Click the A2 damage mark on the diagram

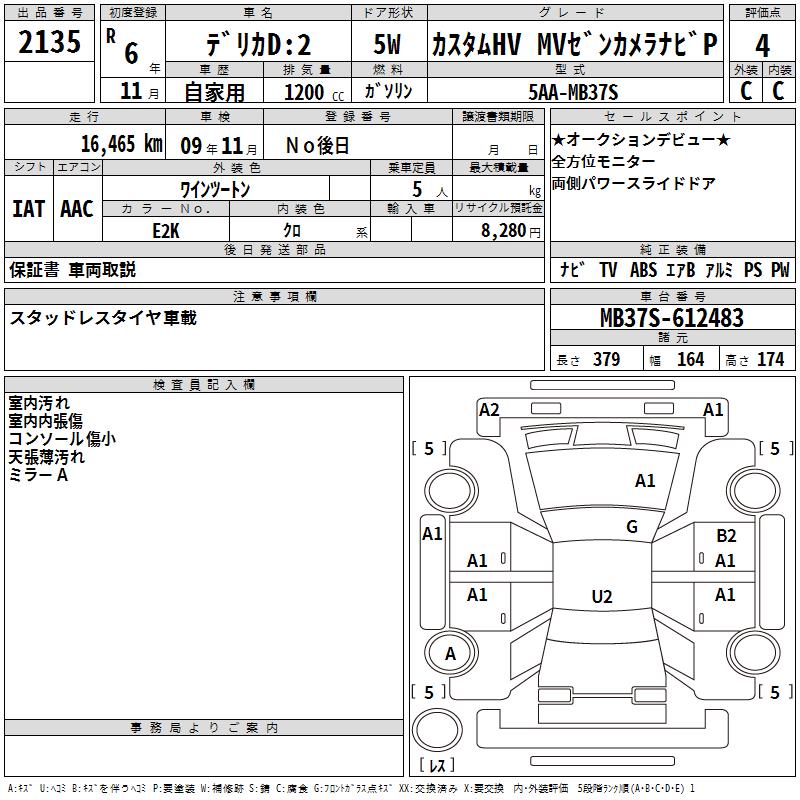click(489, 410)
